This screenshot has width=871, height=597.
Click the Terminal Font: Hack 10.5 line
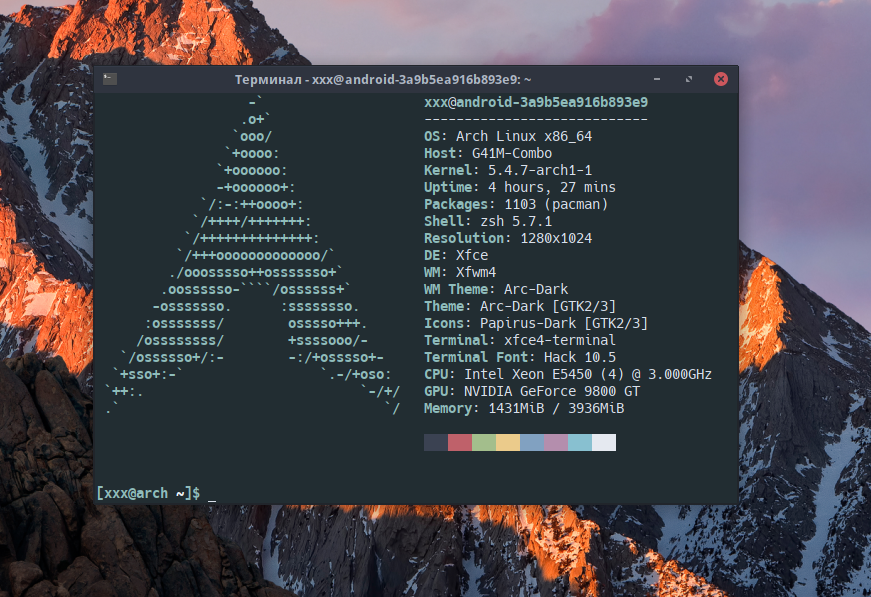[520, 357]
